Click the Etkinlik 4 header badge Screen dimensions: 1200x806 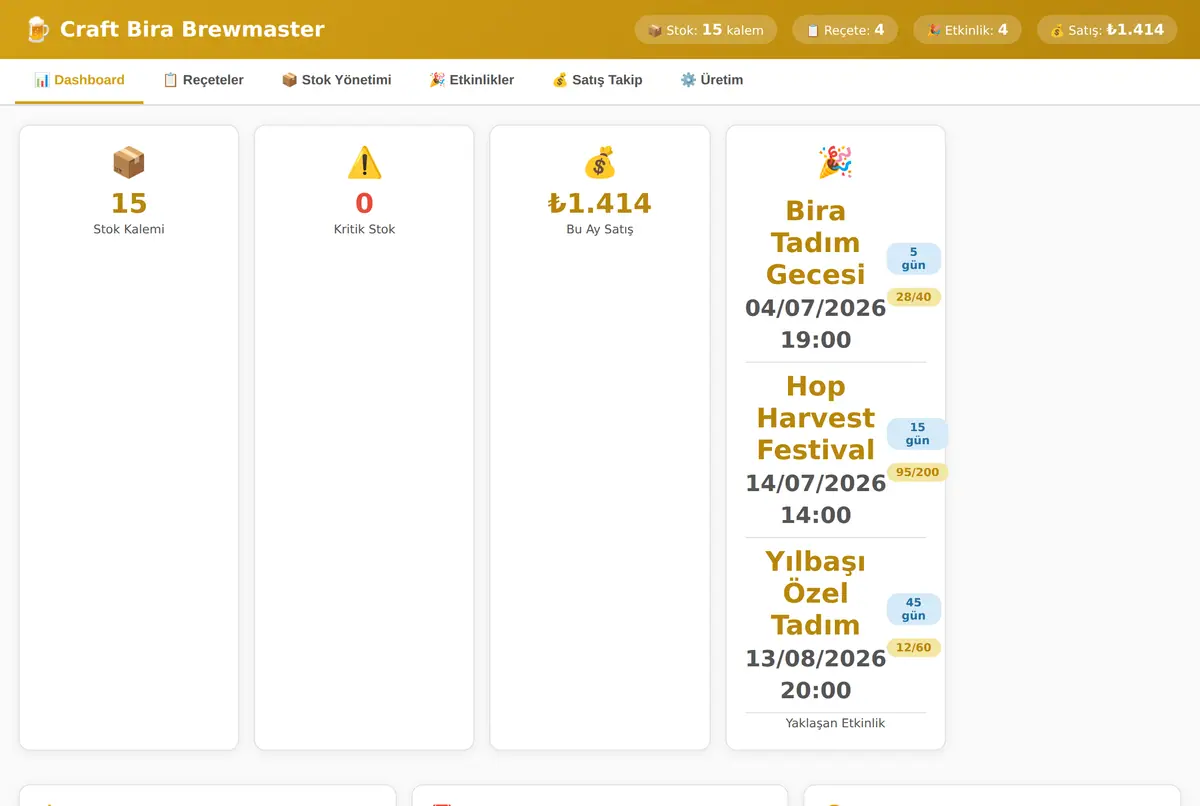coord(967,30)
